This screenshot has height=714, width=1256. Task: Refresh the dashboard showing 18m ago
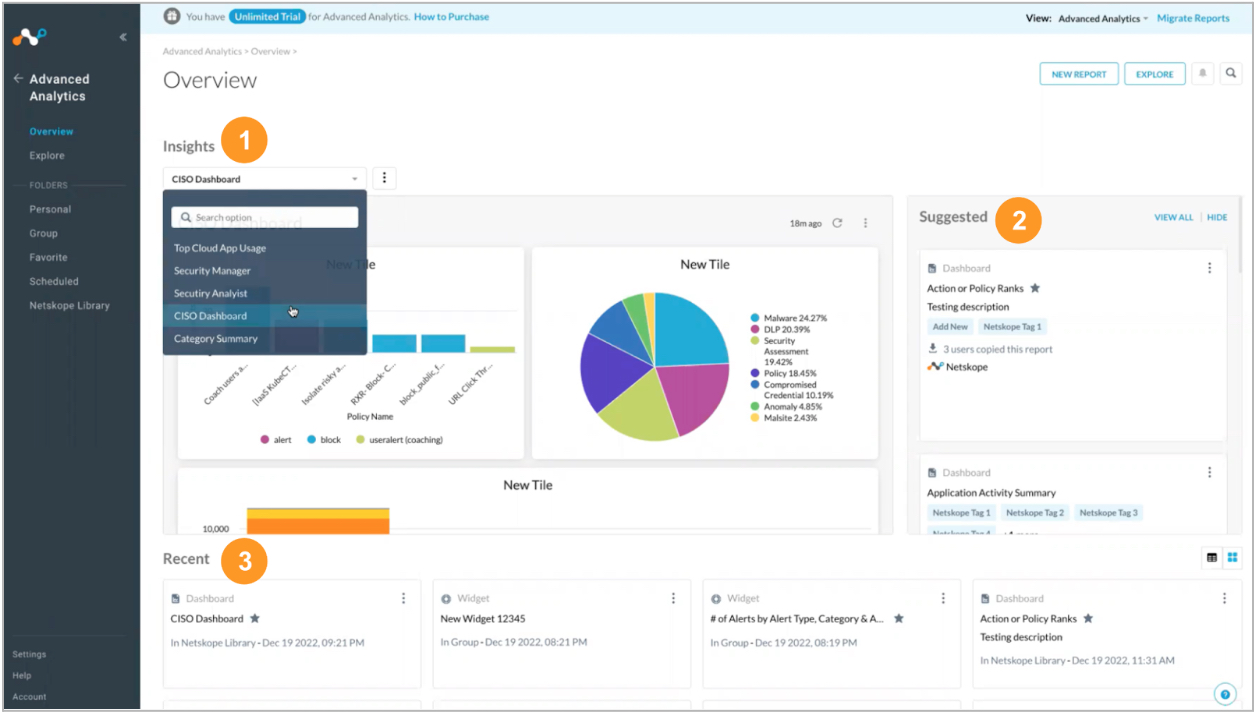(x=837, y=223)
